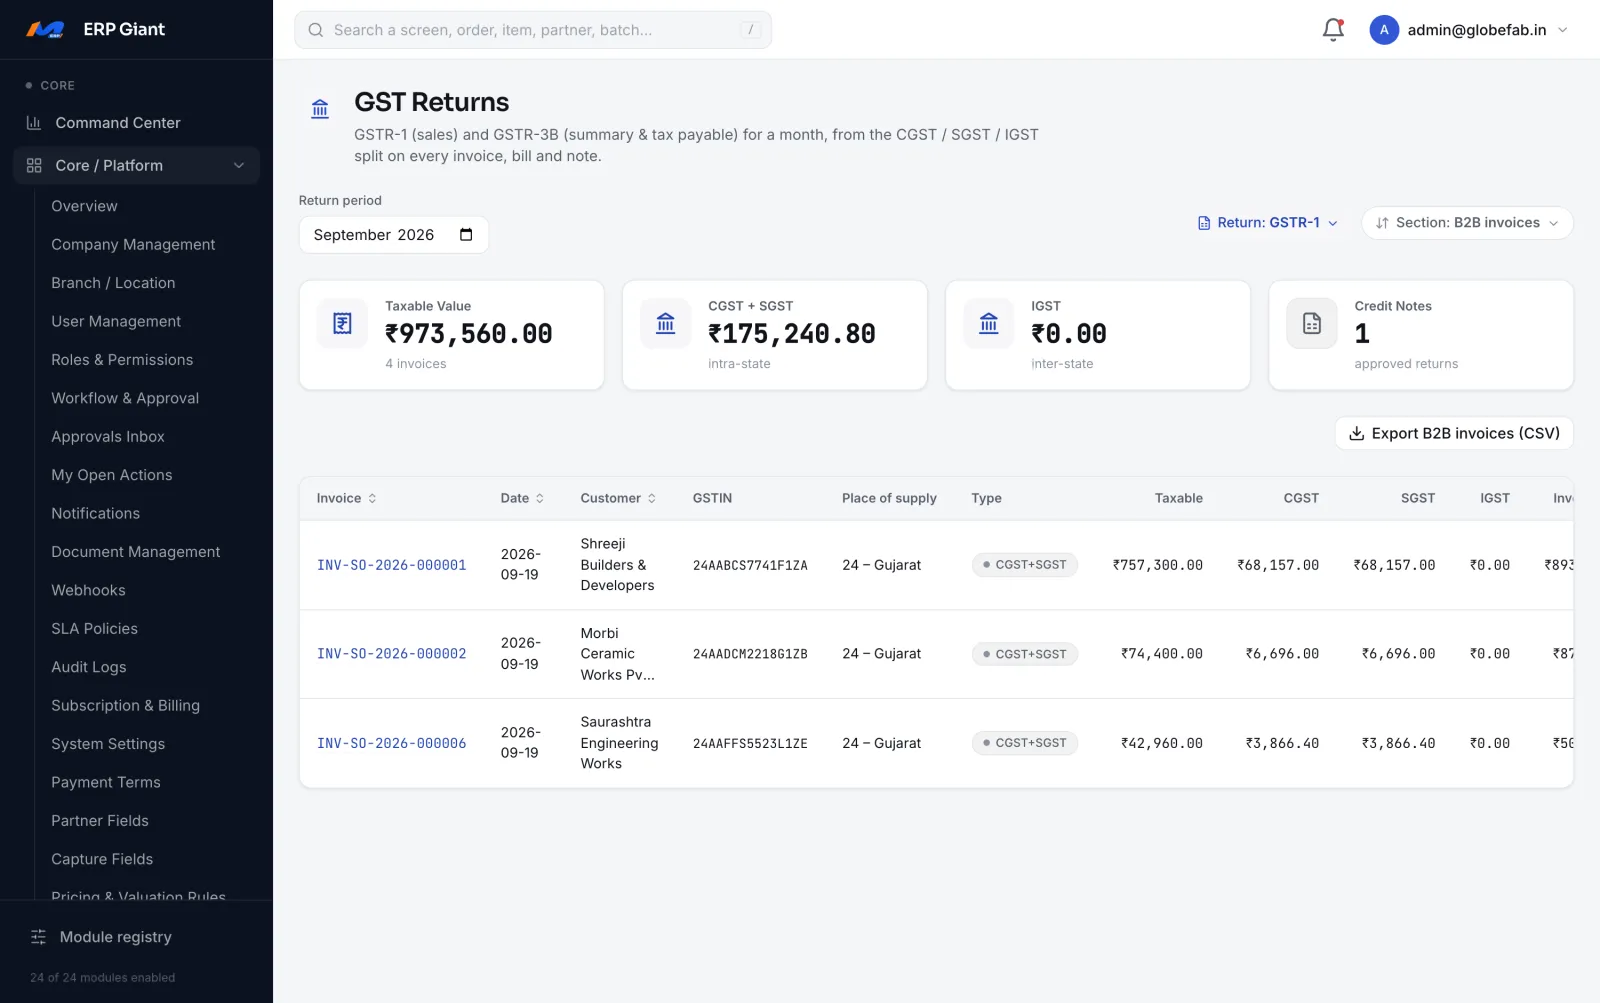Click the CGST + SGST card bank icon
1600x1003 pixels.
(665, 323)
